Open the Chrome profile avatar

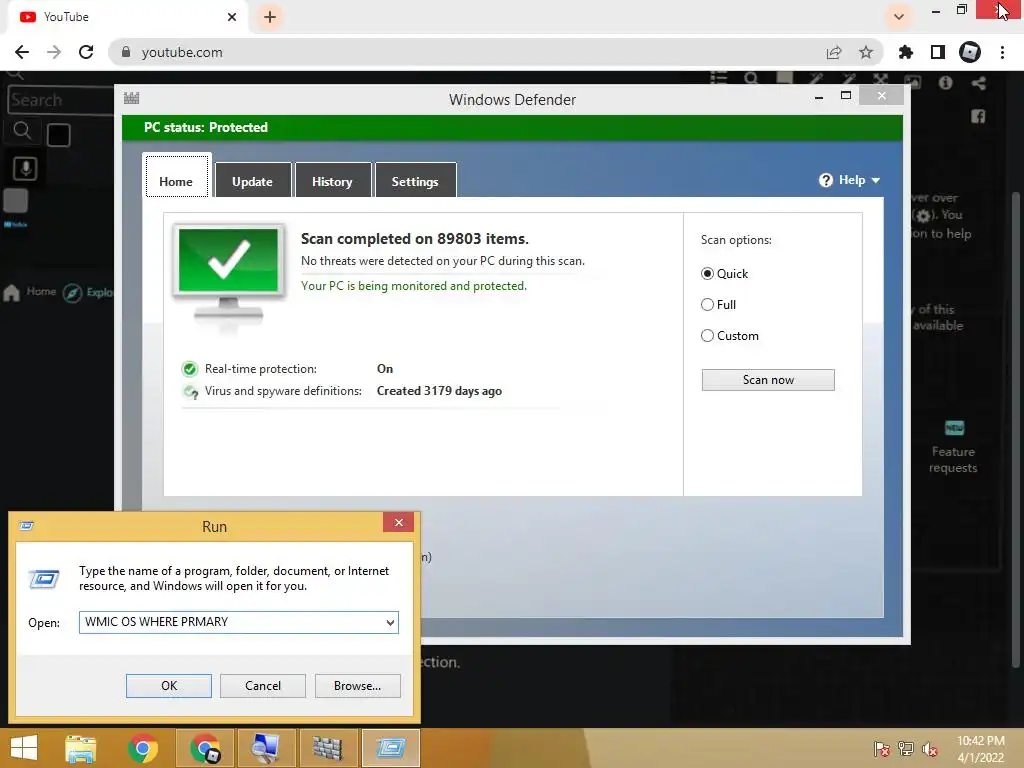coord(970,52)
